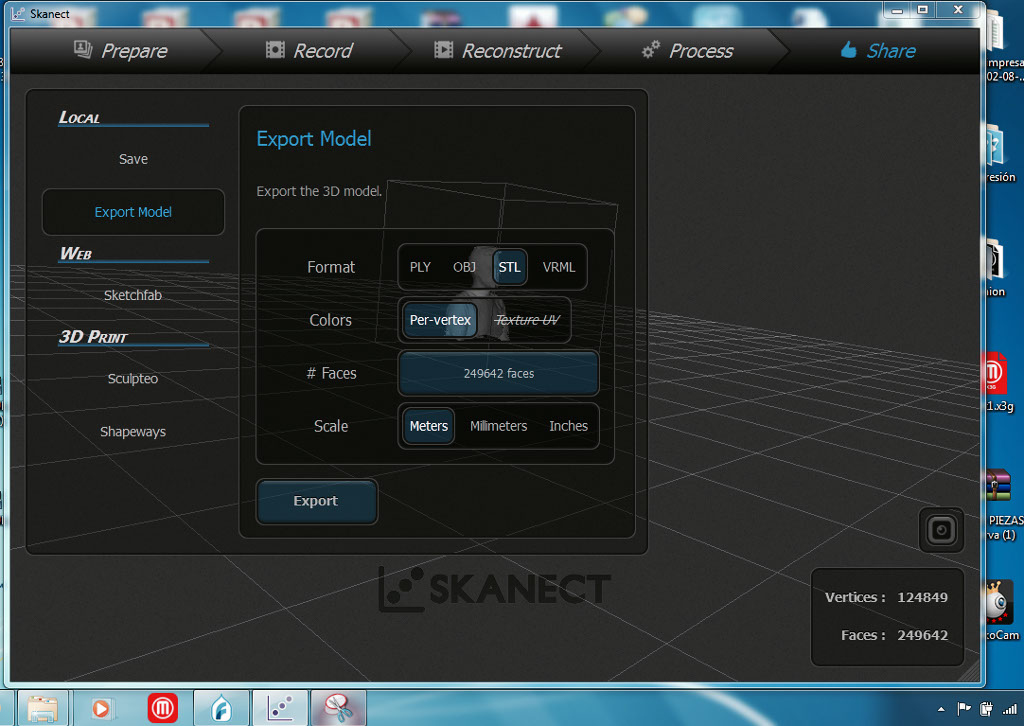Open the Snipping Tool in taskbar
1024x726 pixels.
[x=339, y=708]
